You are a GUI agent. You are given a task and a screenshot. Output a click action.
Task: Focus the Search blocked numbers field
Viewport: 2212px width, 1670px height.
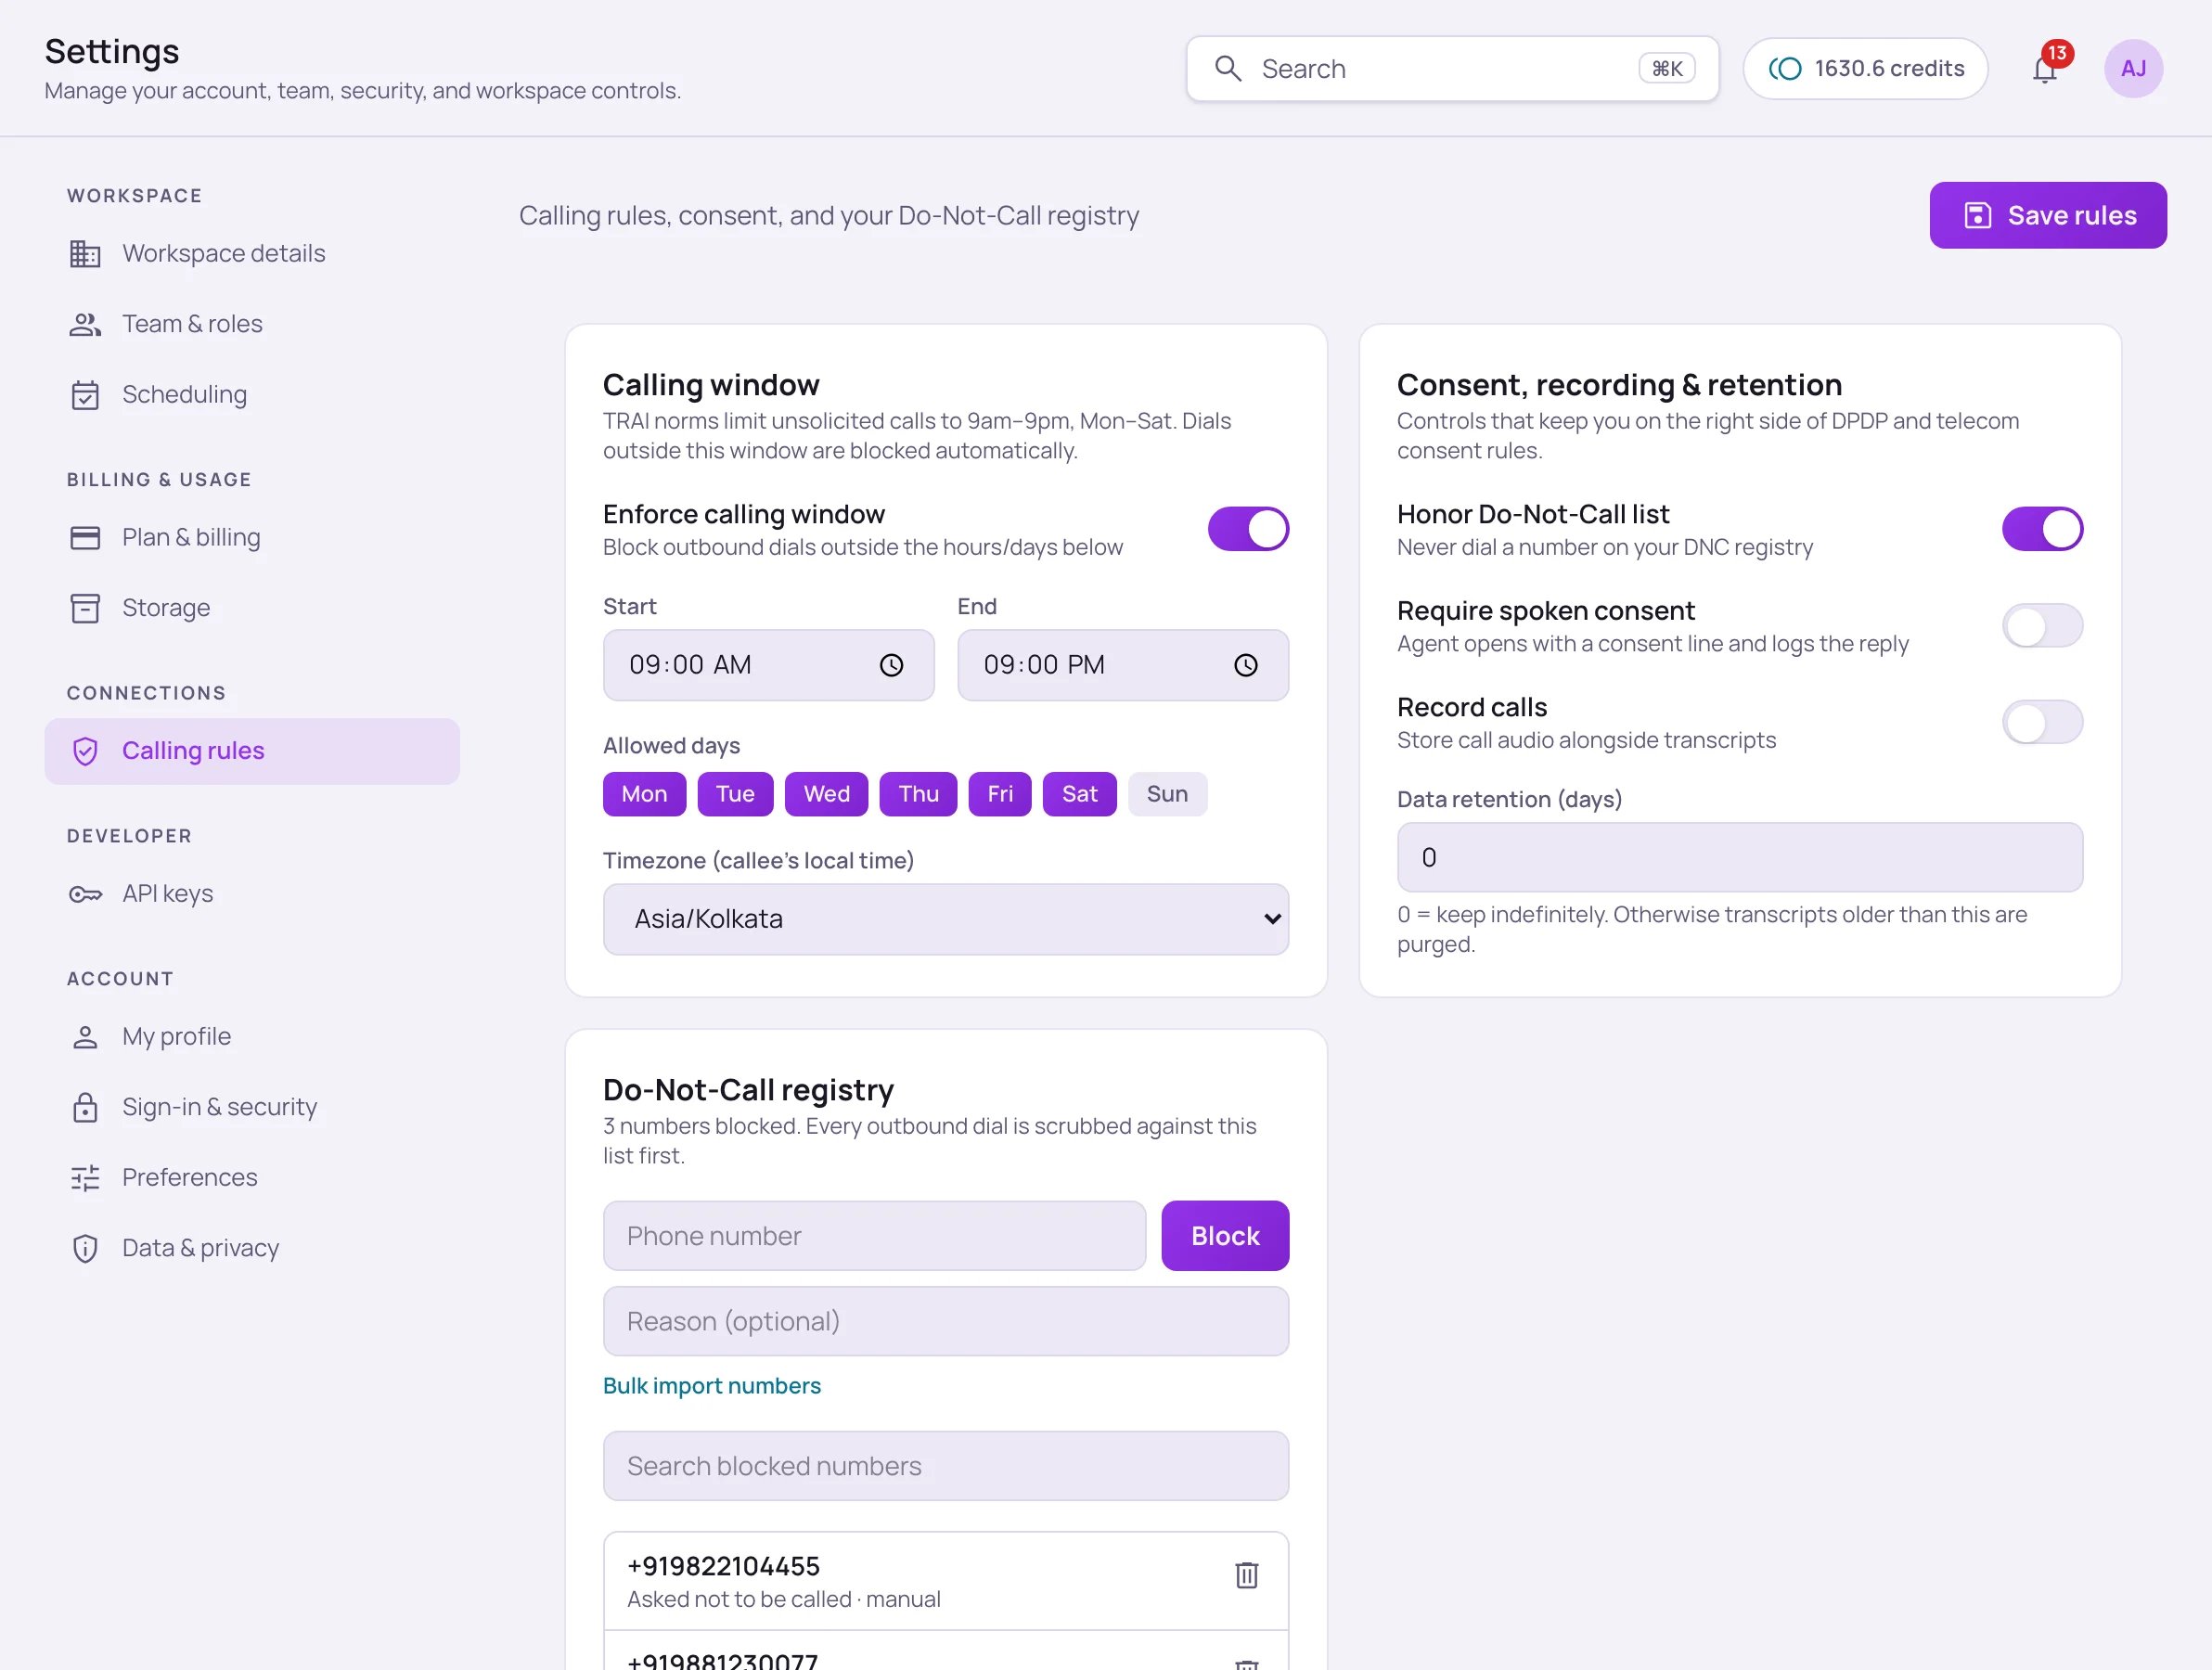tap(945, 1466)
